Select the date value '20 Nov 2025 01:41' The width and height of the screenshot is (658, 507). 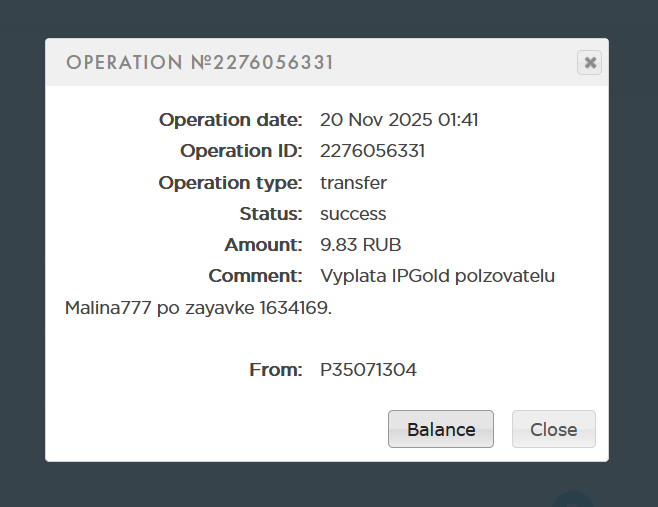pyautogui.click(x=399, y=120)
